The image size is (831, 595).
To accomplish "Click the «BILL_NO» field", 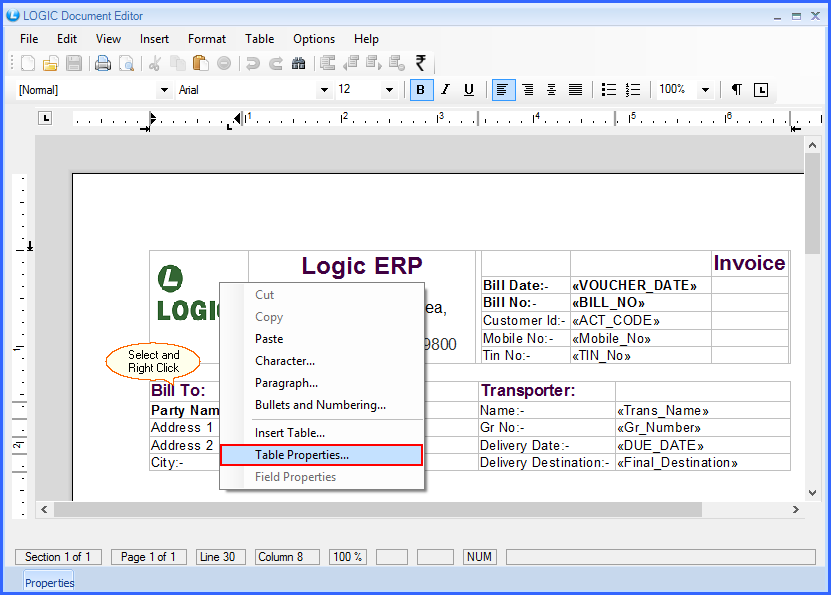I will click(608, 303).
